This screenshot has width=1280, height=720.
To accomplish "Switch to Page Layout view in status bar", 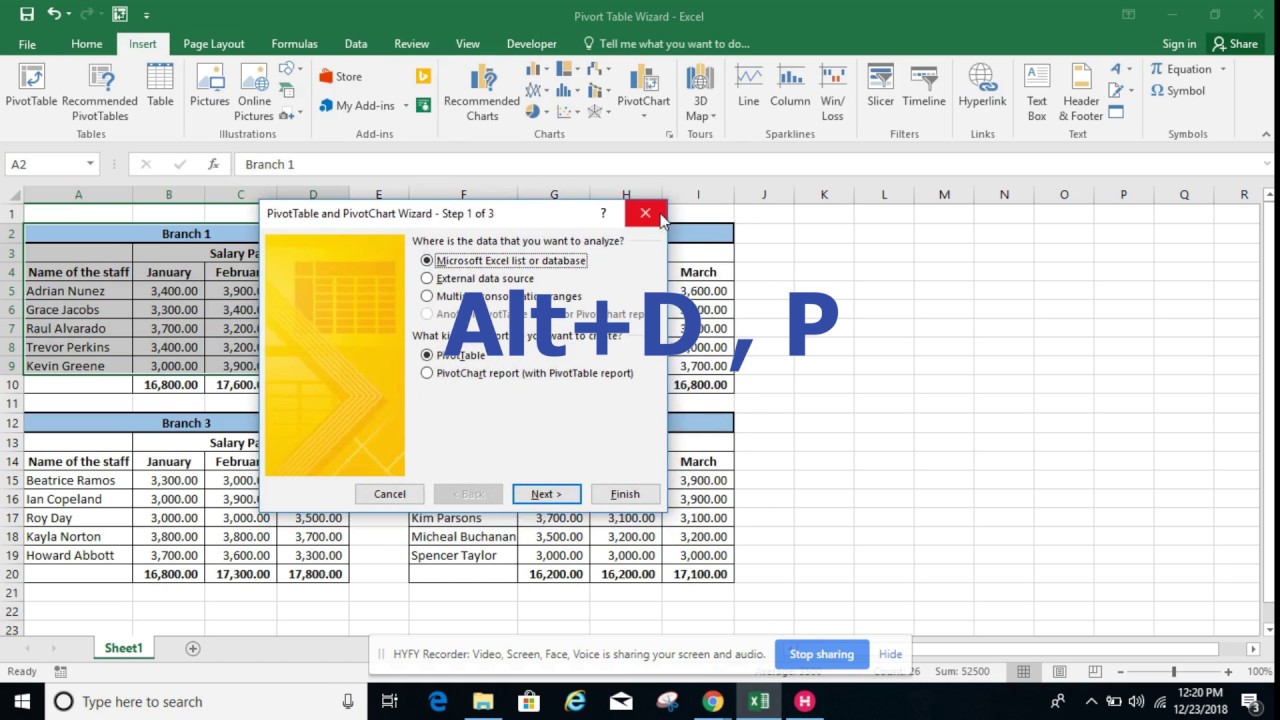I will [x=1060, y=672].
